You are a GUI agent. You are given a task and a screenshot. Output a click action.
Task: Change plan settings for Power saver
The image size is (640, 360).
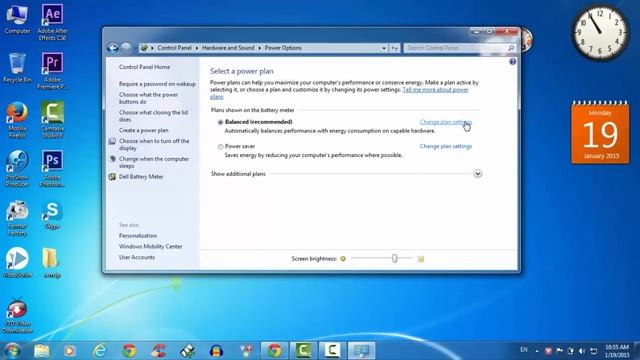(x=446, y=146)
